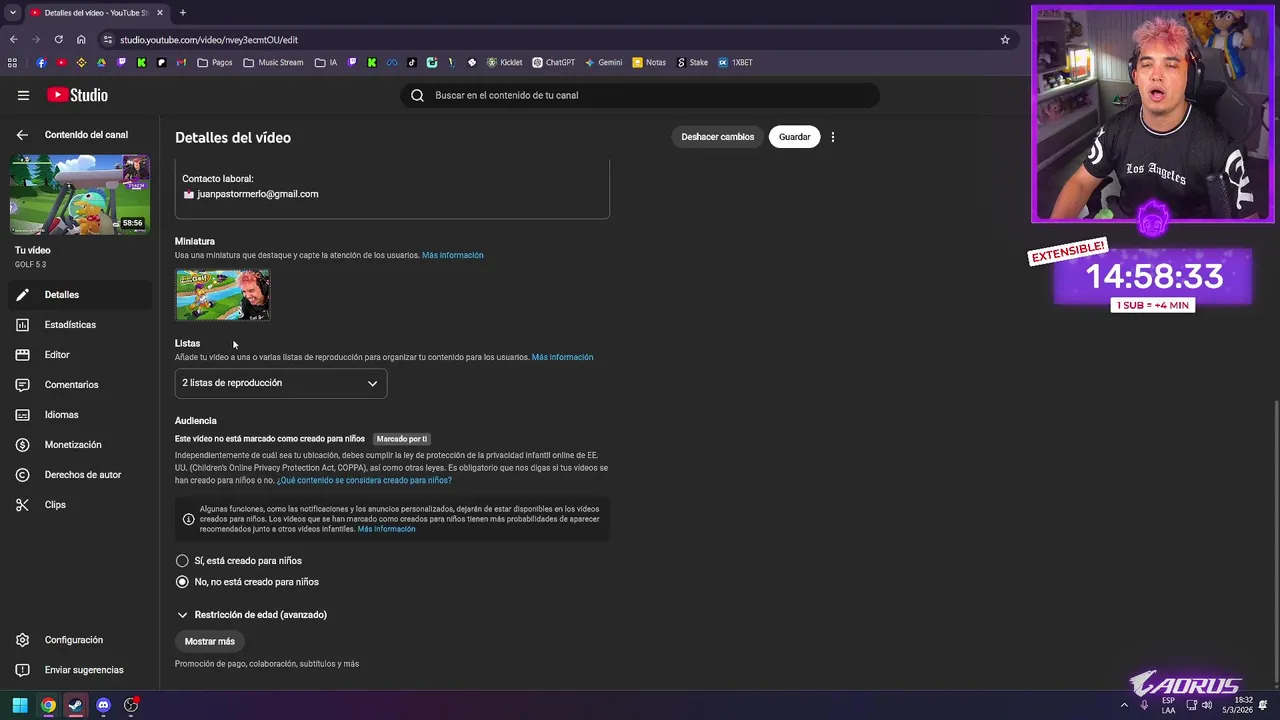Screen dimensions: 1280x720
Task: Click the Derechos de autor copyright icon
Action: coord(22,475)
